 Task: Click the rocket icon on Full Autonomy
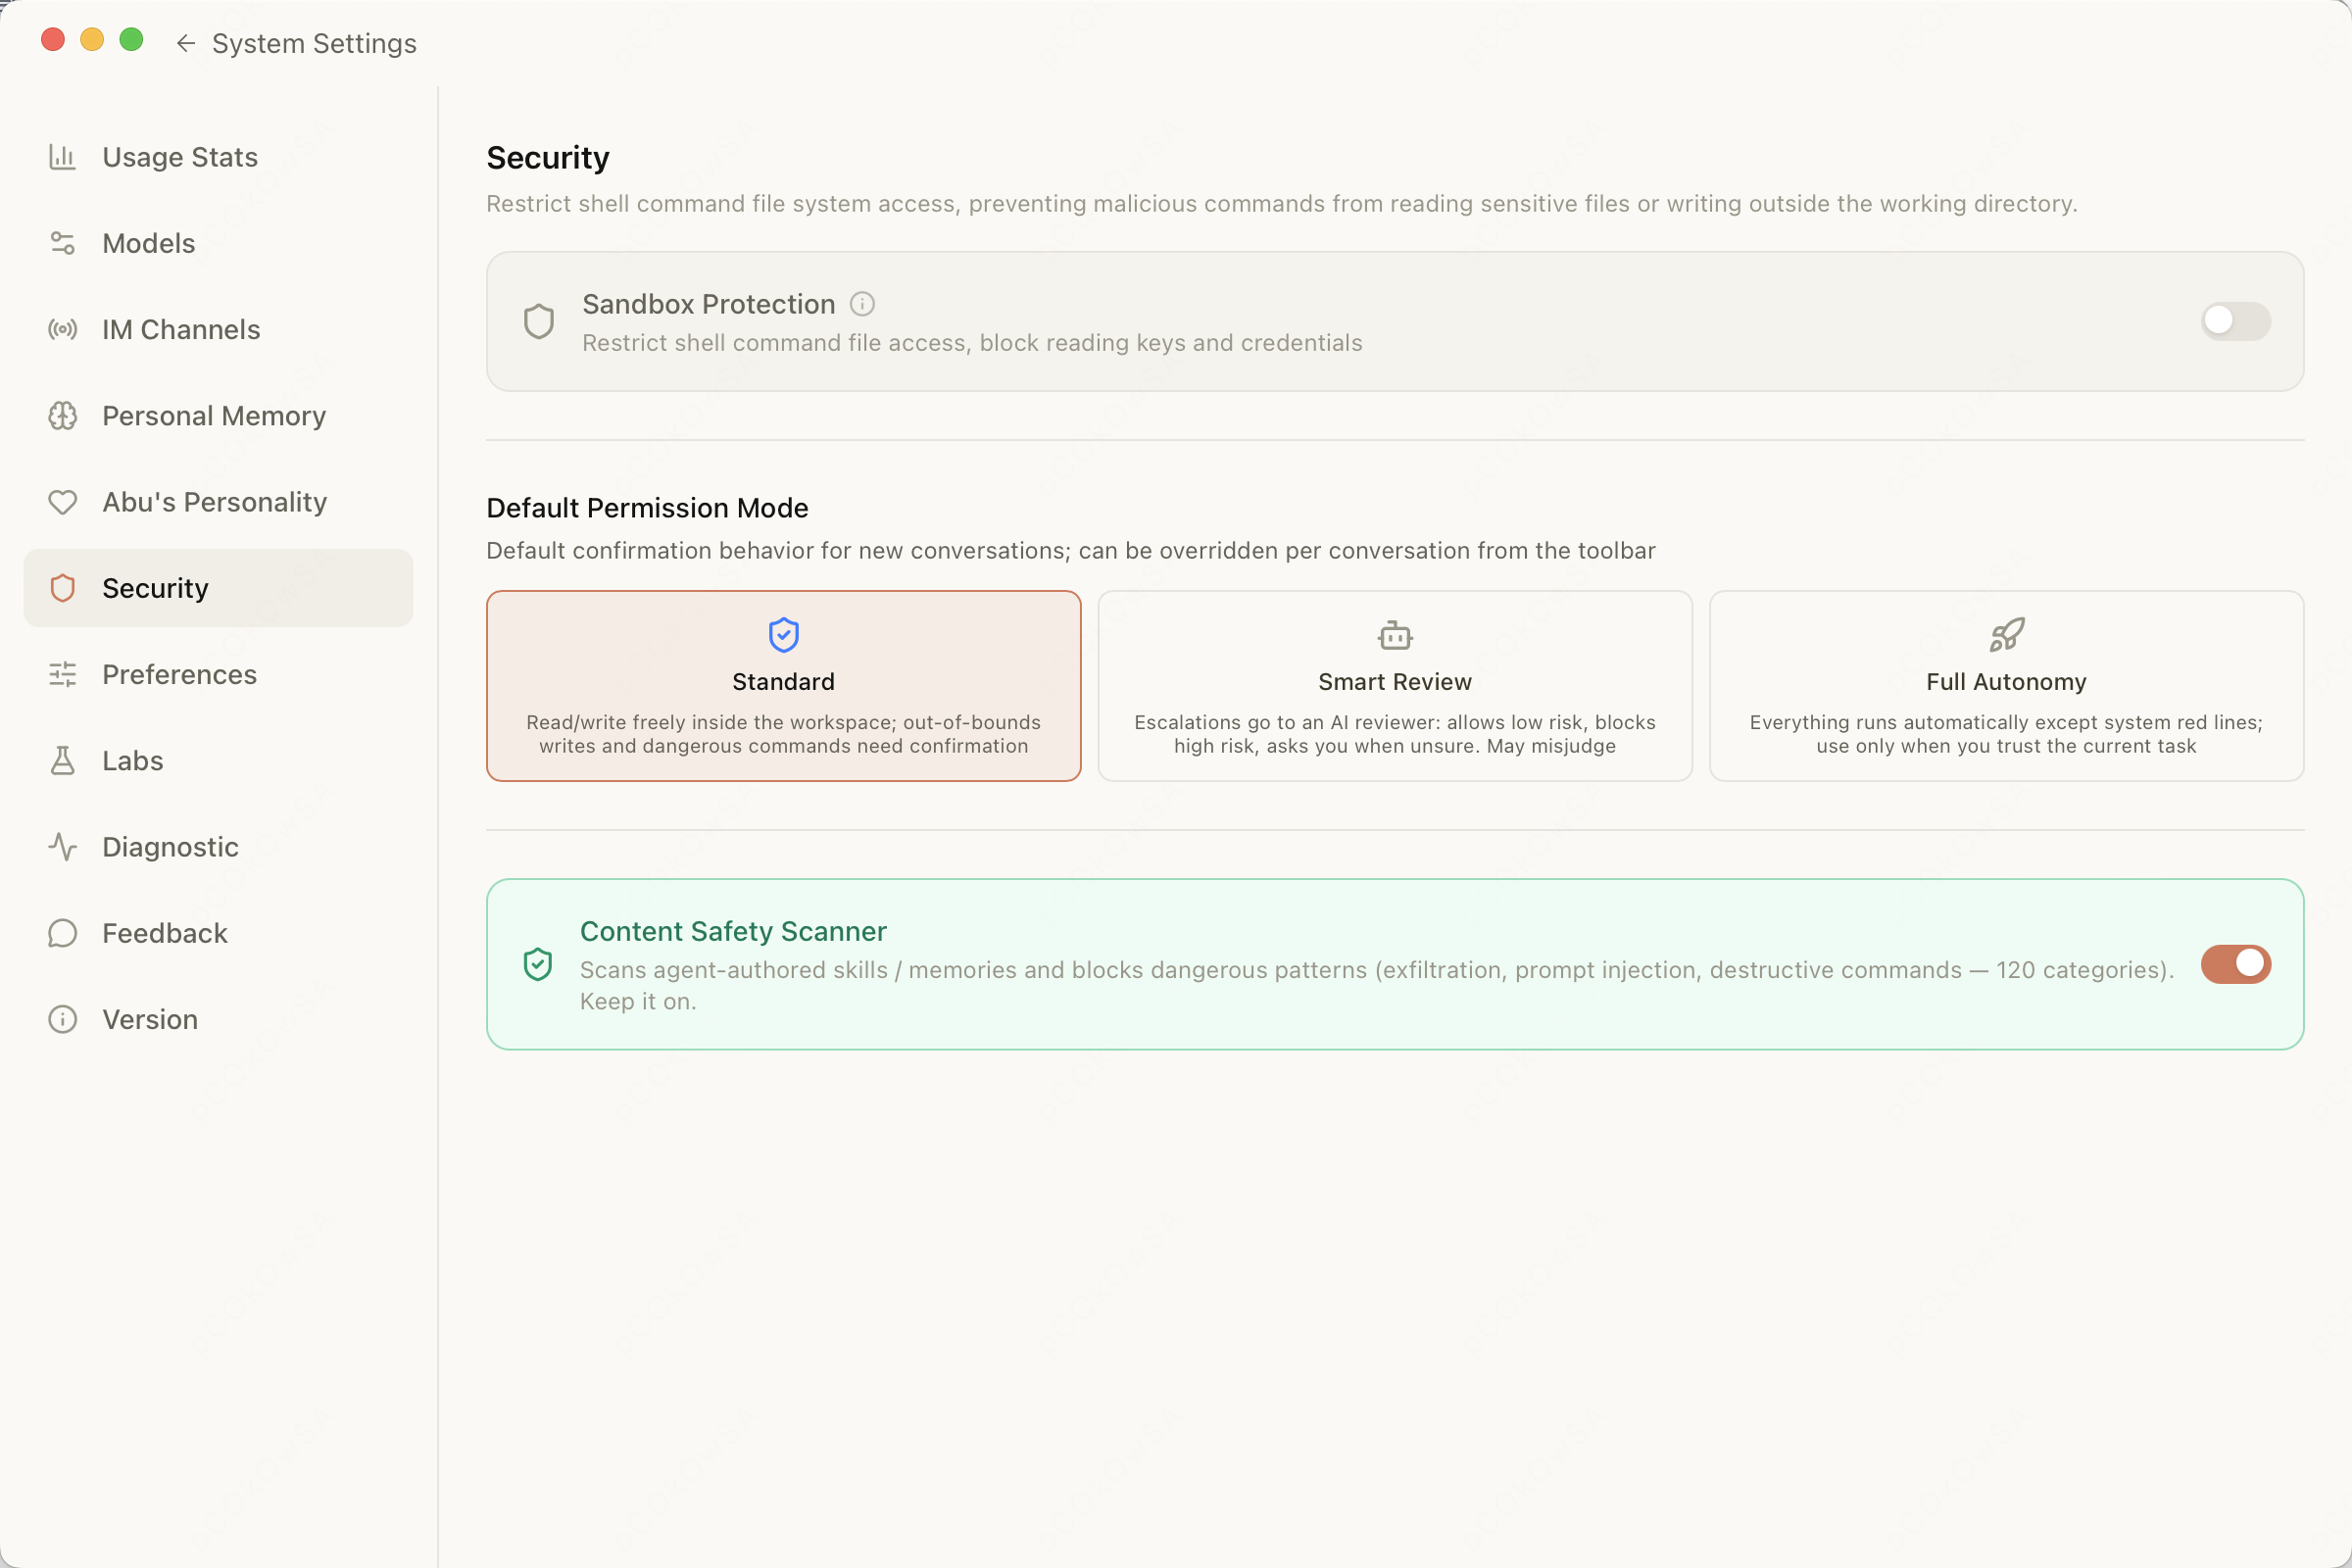point(2006,634)
